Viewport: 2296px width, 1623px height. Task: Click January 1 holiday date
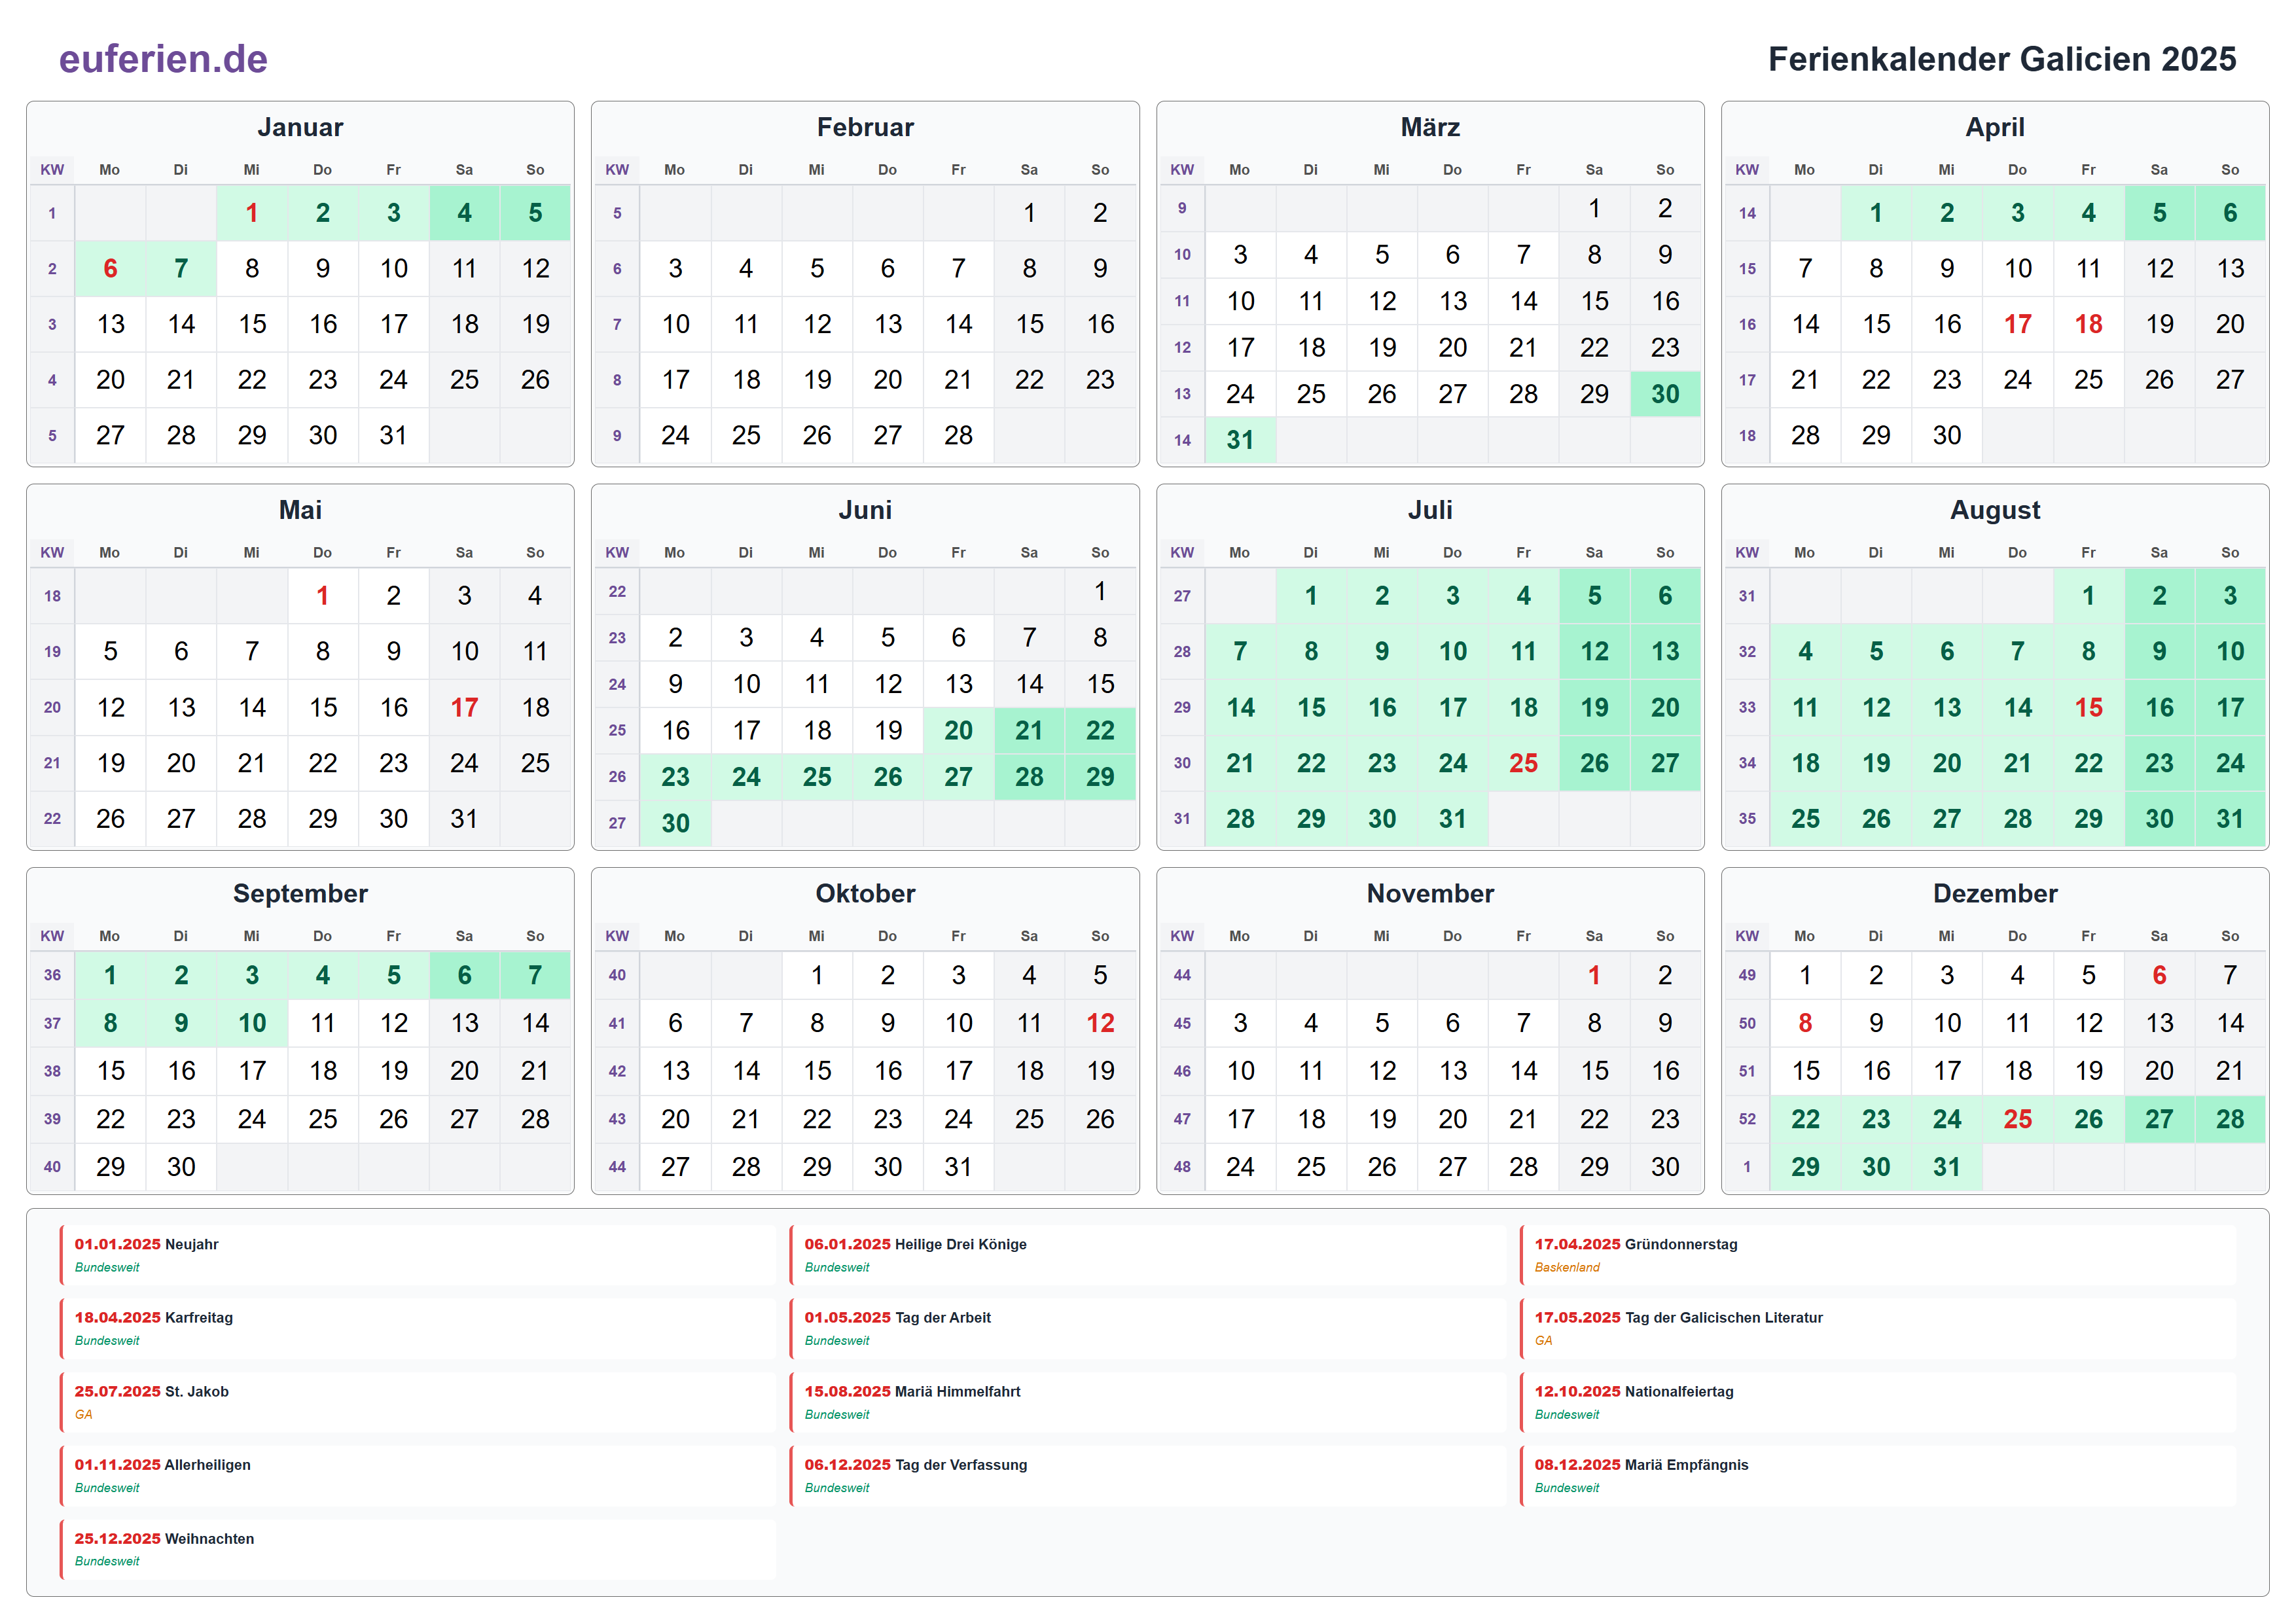252,213
